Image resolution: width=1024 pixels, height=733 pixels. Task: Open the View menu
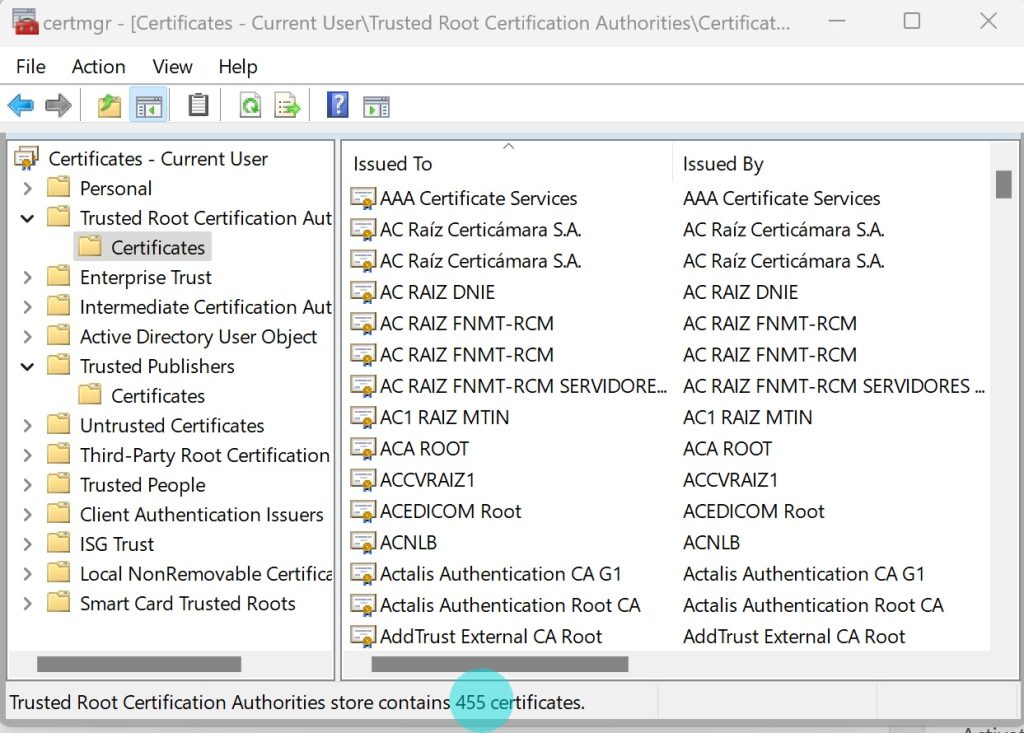172,67
